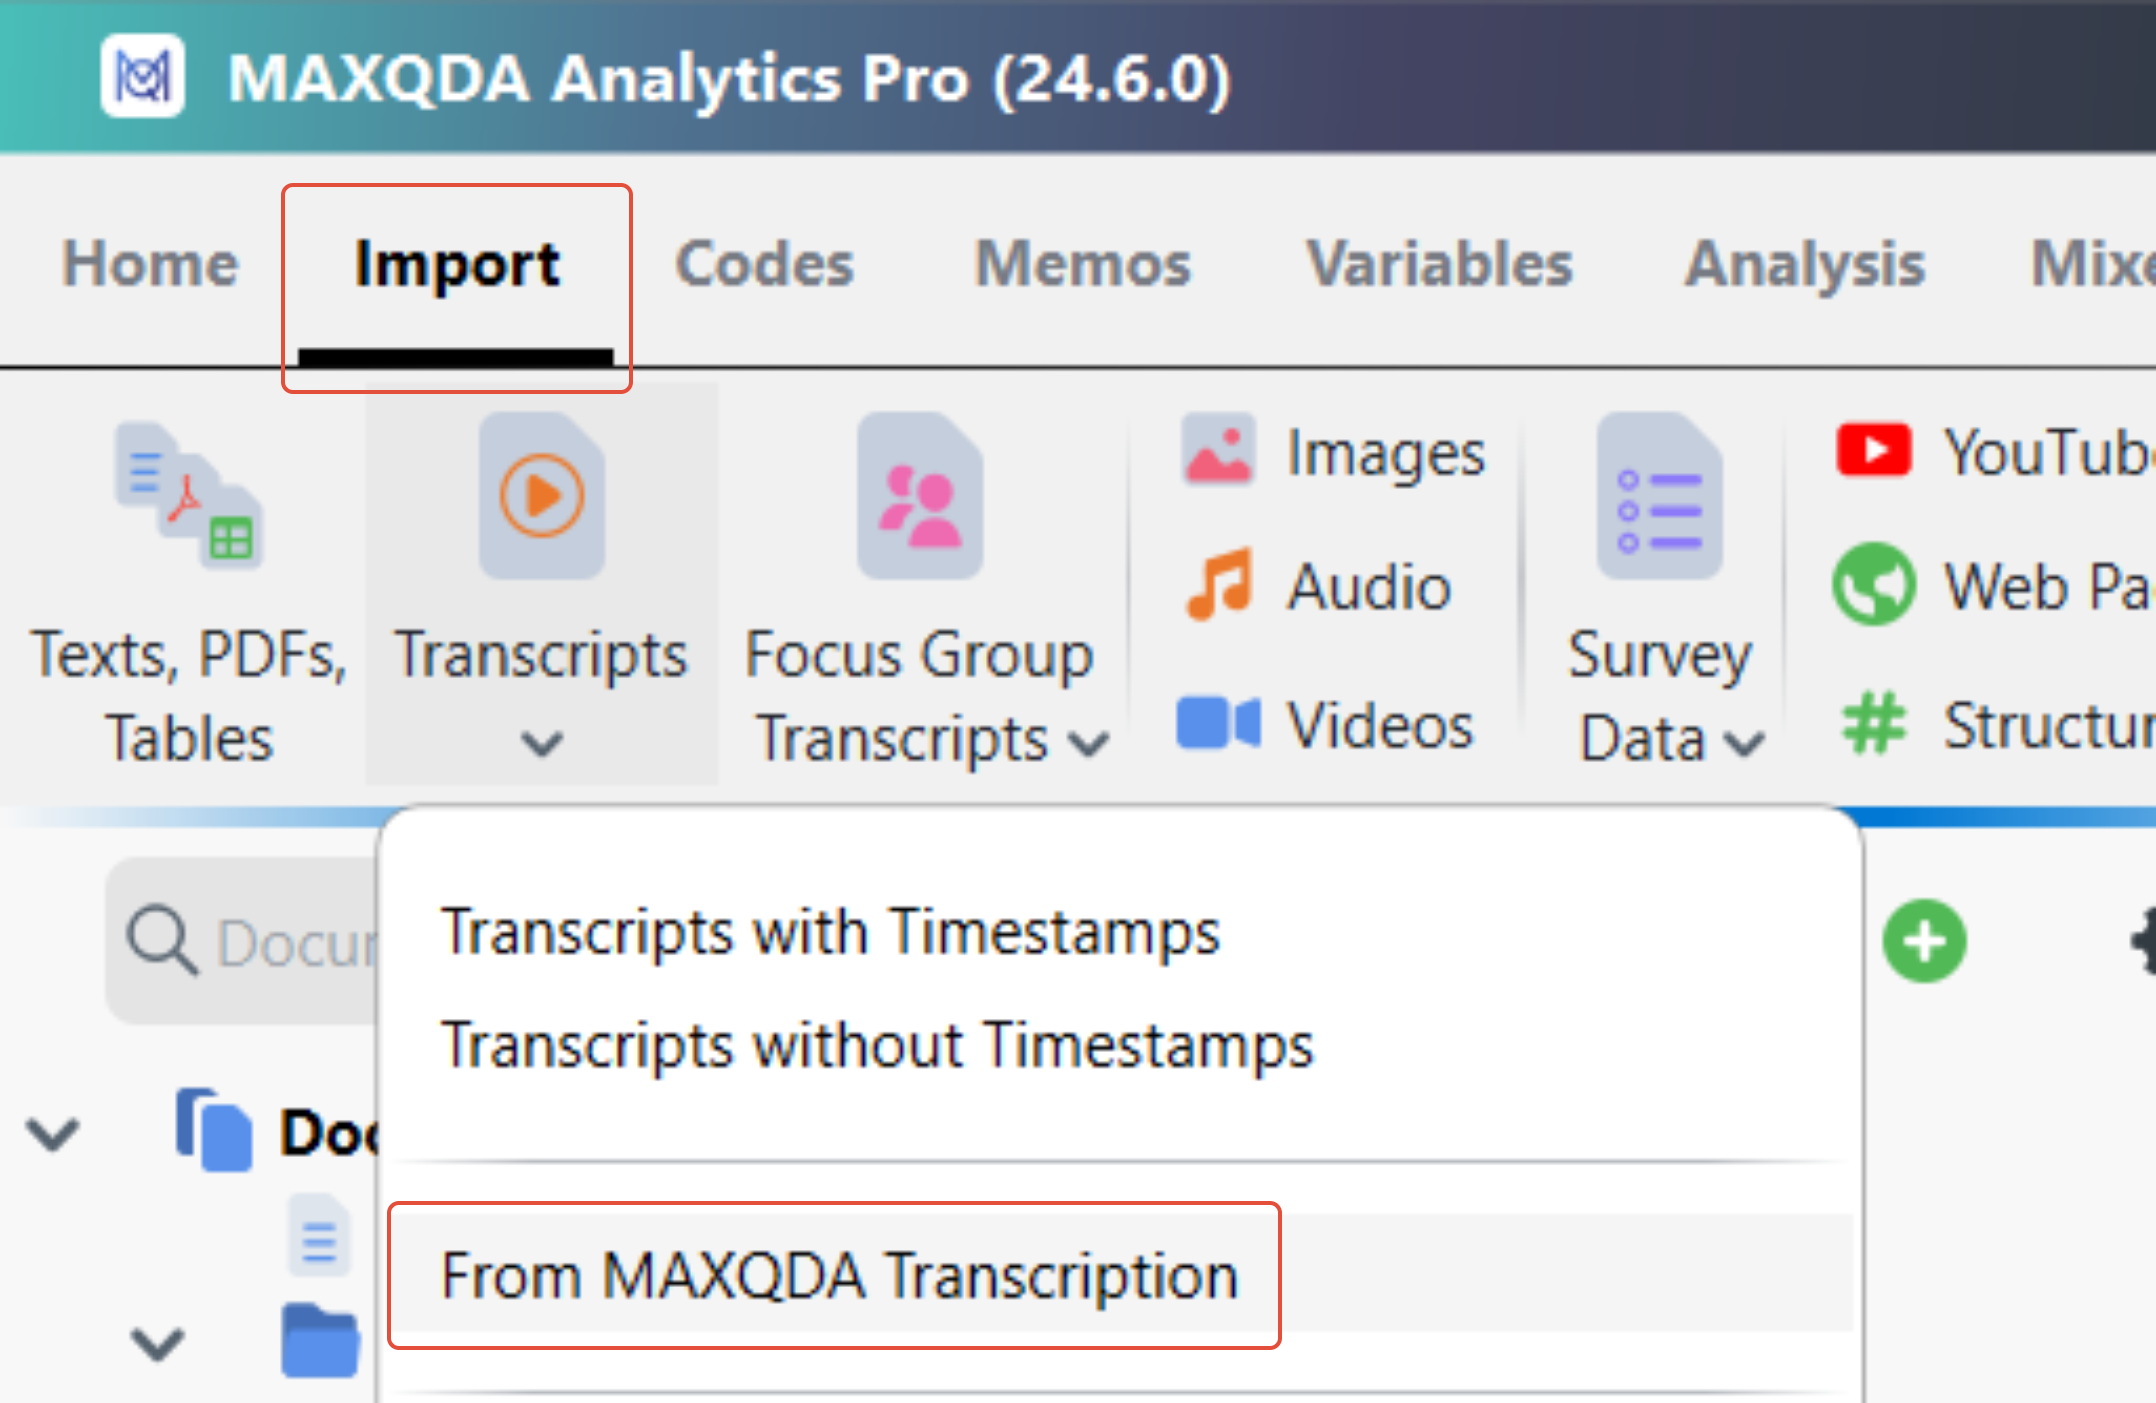Click the Survey Data icon
Image resolution: width=2156 pixels, height=1403 pixels.
coord(1659,495)
